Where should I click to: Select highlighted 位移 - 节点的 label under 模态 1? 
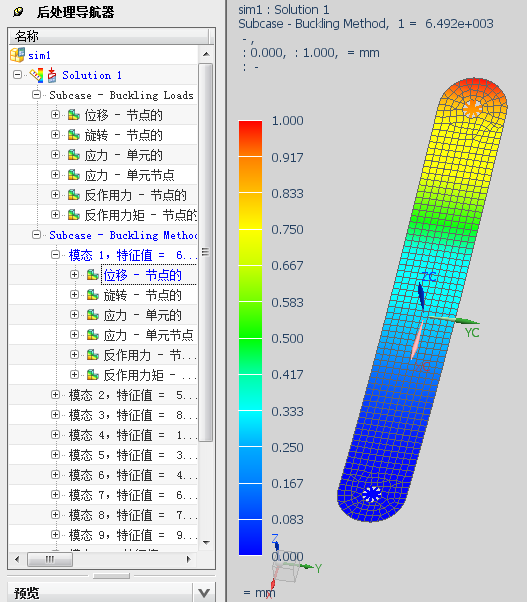142,275
